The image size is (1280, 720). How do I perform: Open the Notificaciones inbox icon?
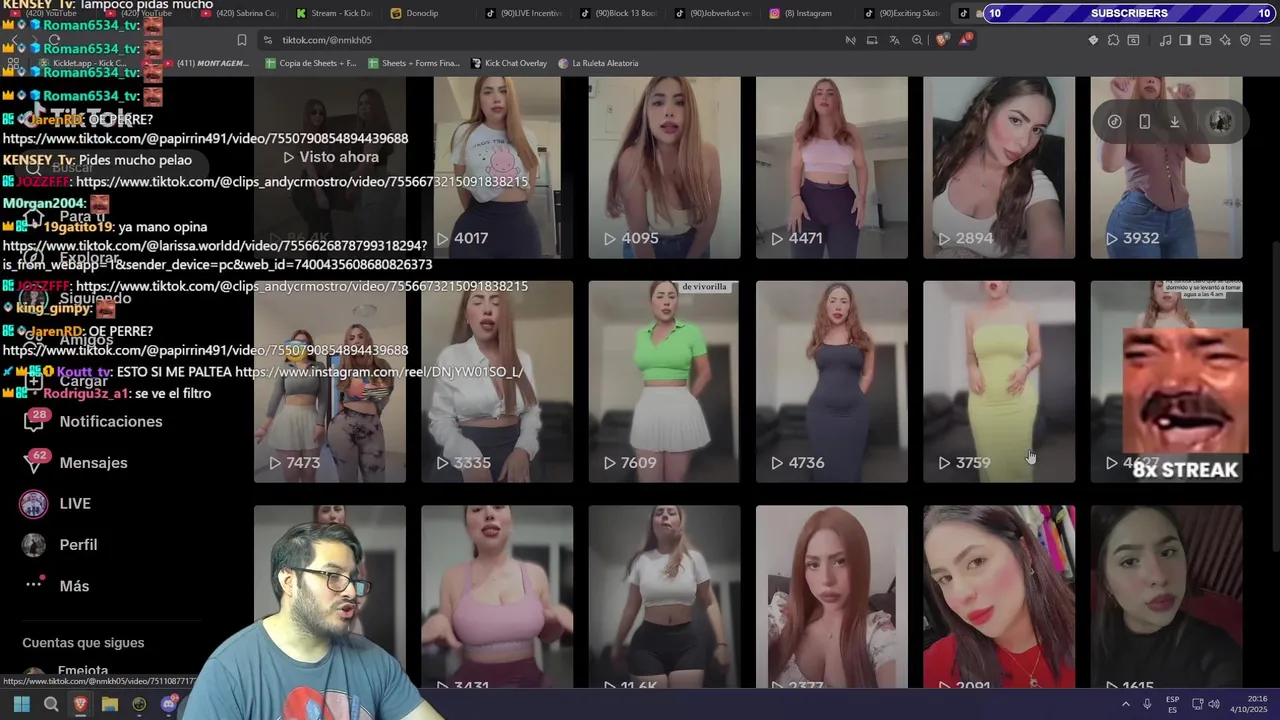pyautogui.click(x=34, y=421)
